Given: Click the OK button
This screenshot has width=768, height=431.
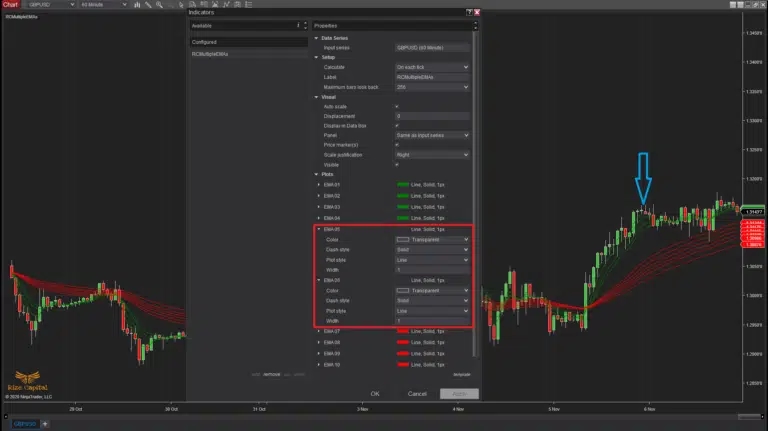Looking at the screenshot, I should click(375, 394).
